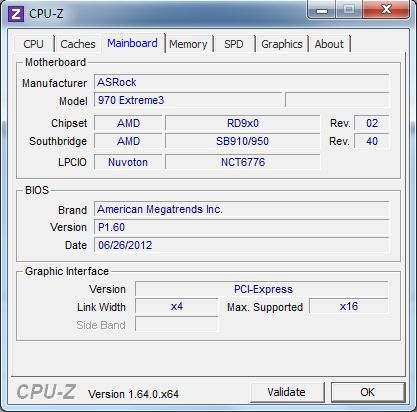The image size is (417, 412).
Task: Go to the About tab
Action: [329, 44]
